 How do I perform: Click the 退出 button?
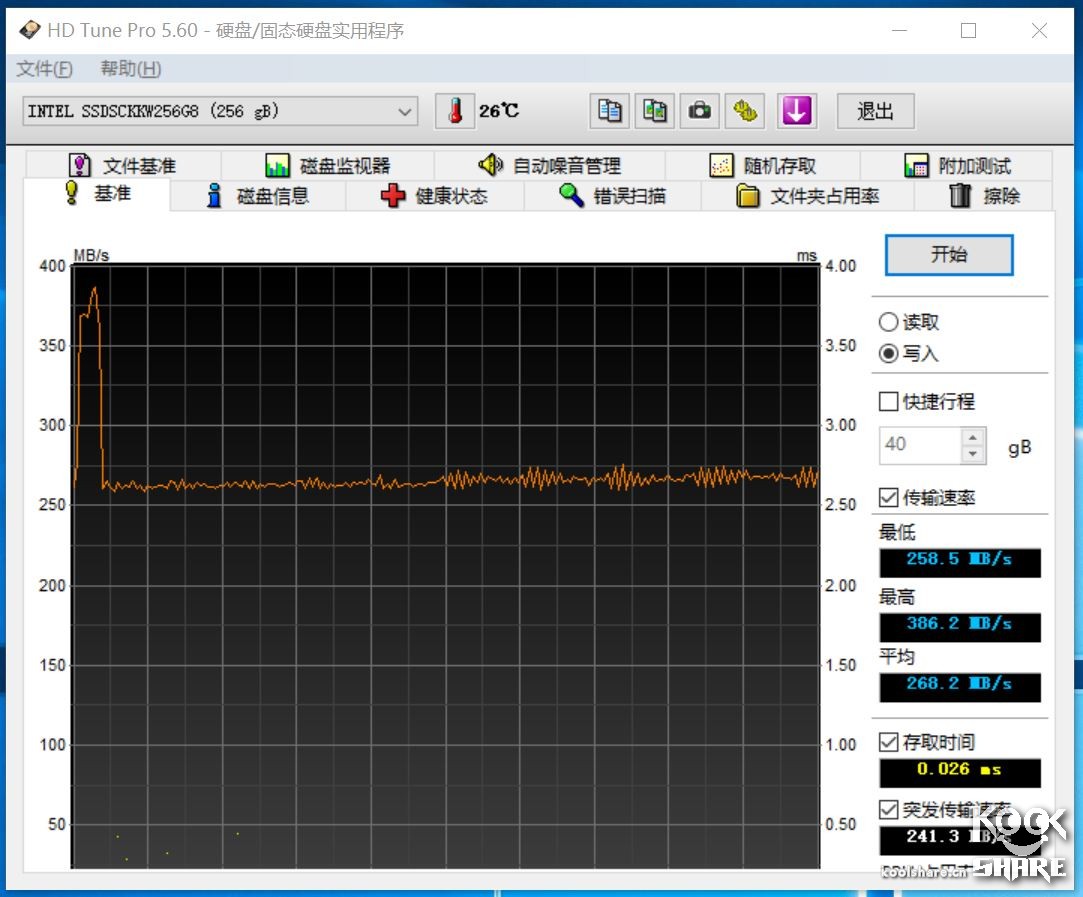tap(875, 111)
